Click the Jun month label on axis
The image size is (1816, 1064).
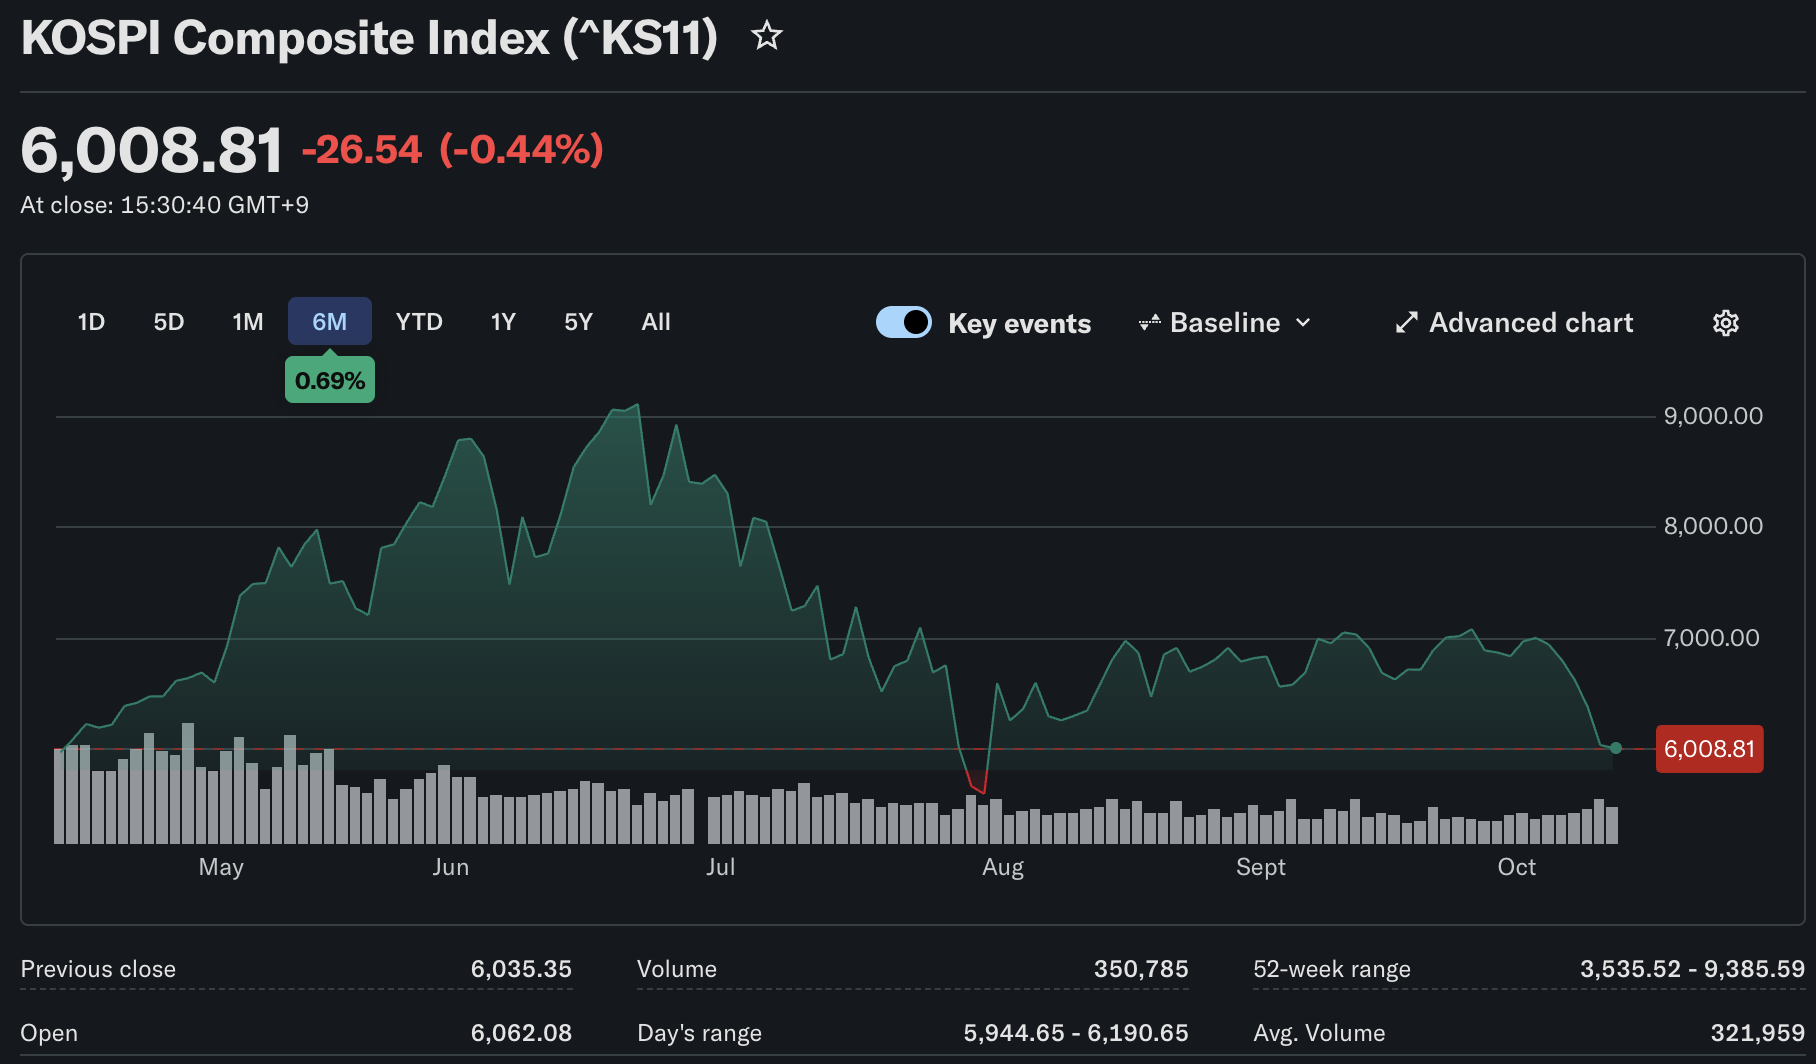[x=451, y=867]
